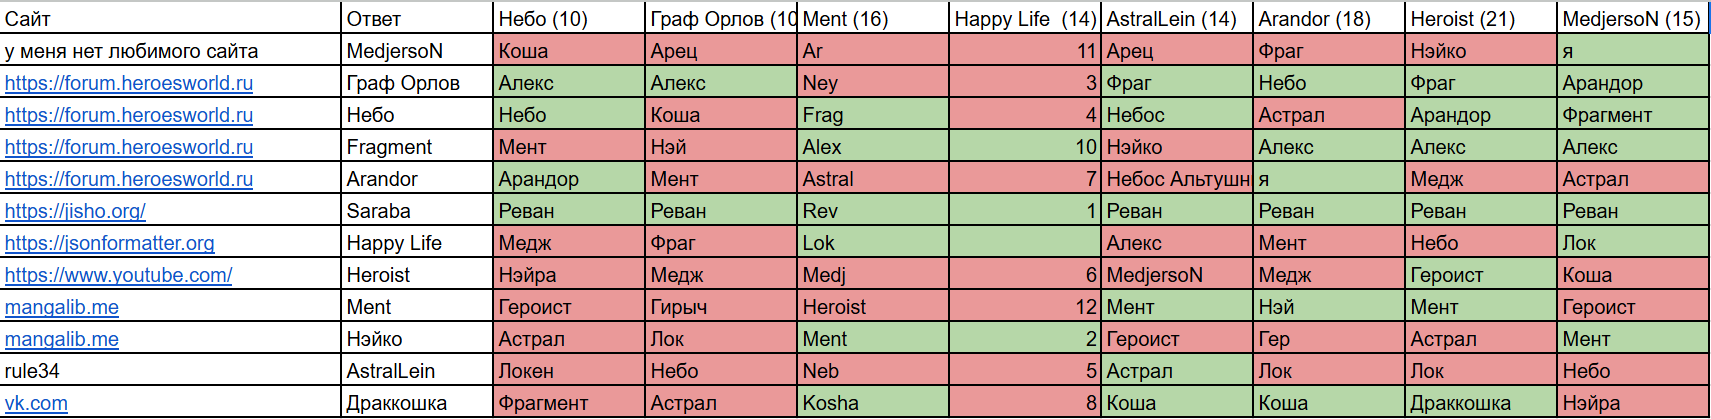The height and width of the screenshot is (419, 1711).
Task: Open mangalib.me link in Нэйко row
Action: pyautogui.click(x=61, y=339)
